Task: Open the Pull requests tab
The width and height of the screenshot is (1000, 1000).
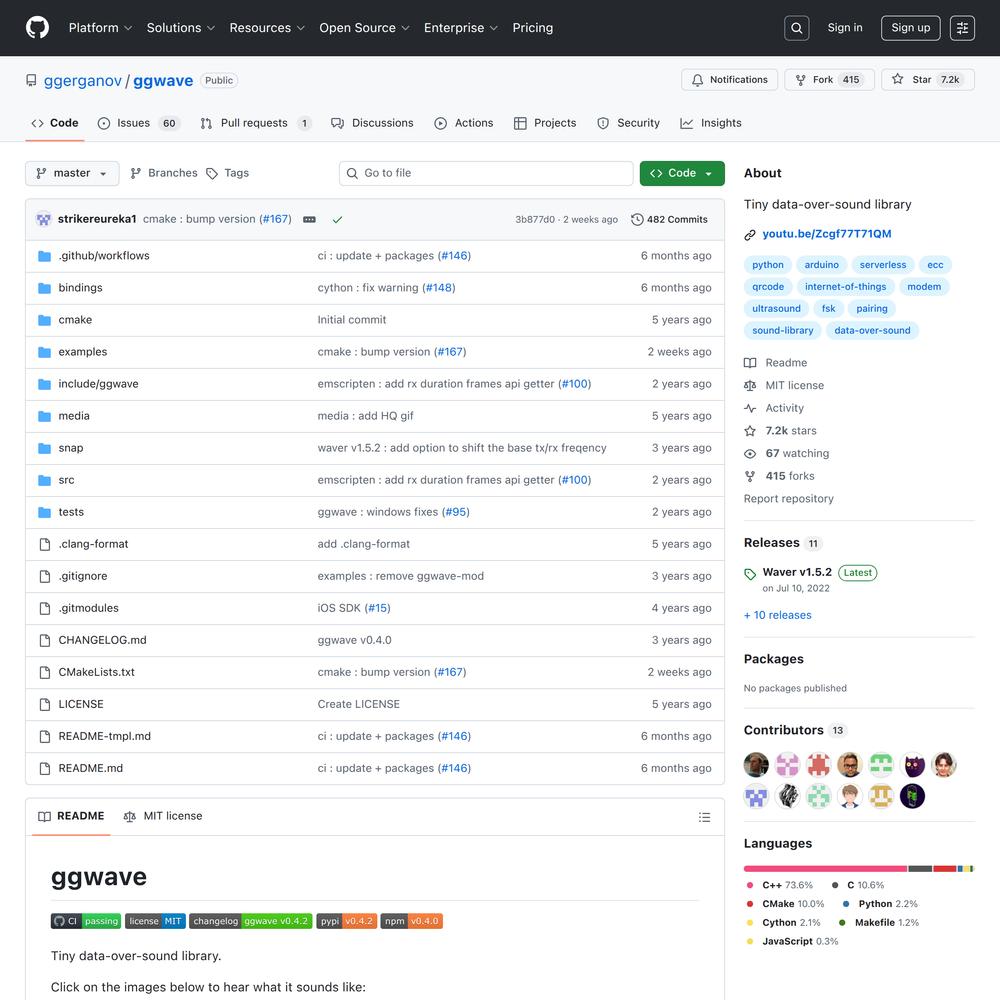Action: pos(254,123)
